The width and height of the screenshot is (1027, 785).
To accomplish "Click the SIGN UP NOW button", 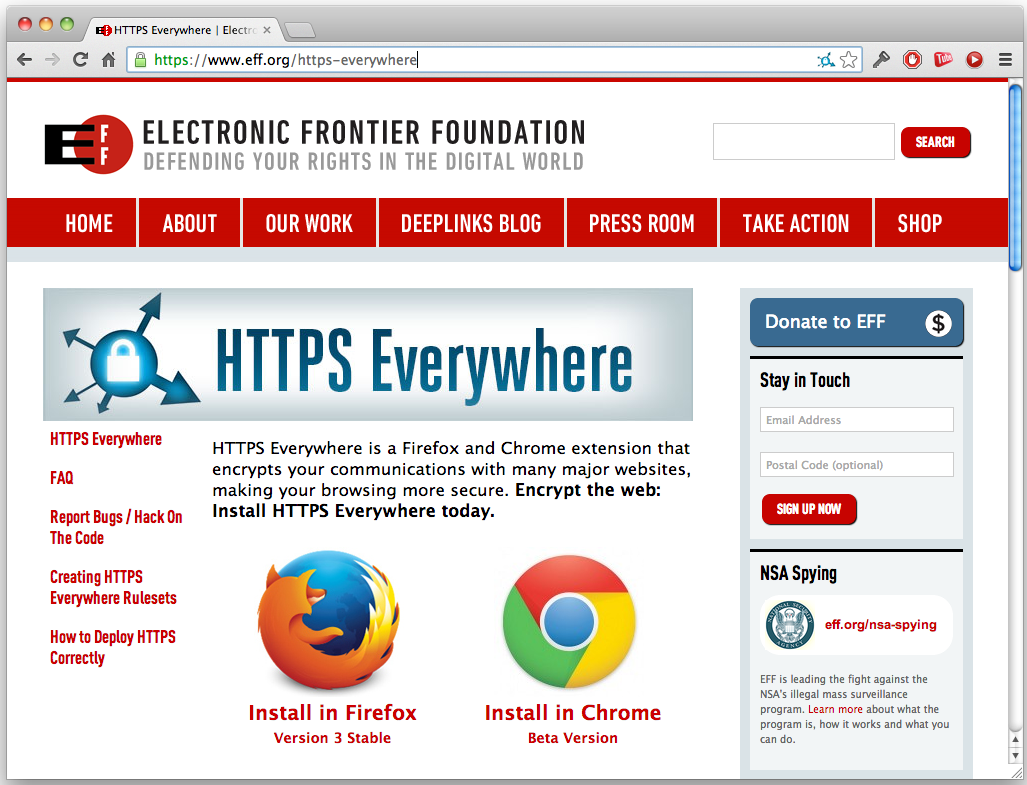I will [x=809, y=509].
